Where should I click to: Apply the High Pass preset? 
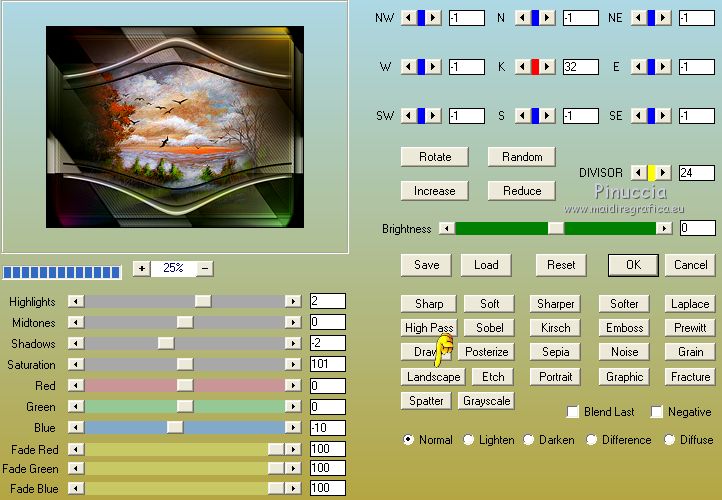[x=429, y=328]
